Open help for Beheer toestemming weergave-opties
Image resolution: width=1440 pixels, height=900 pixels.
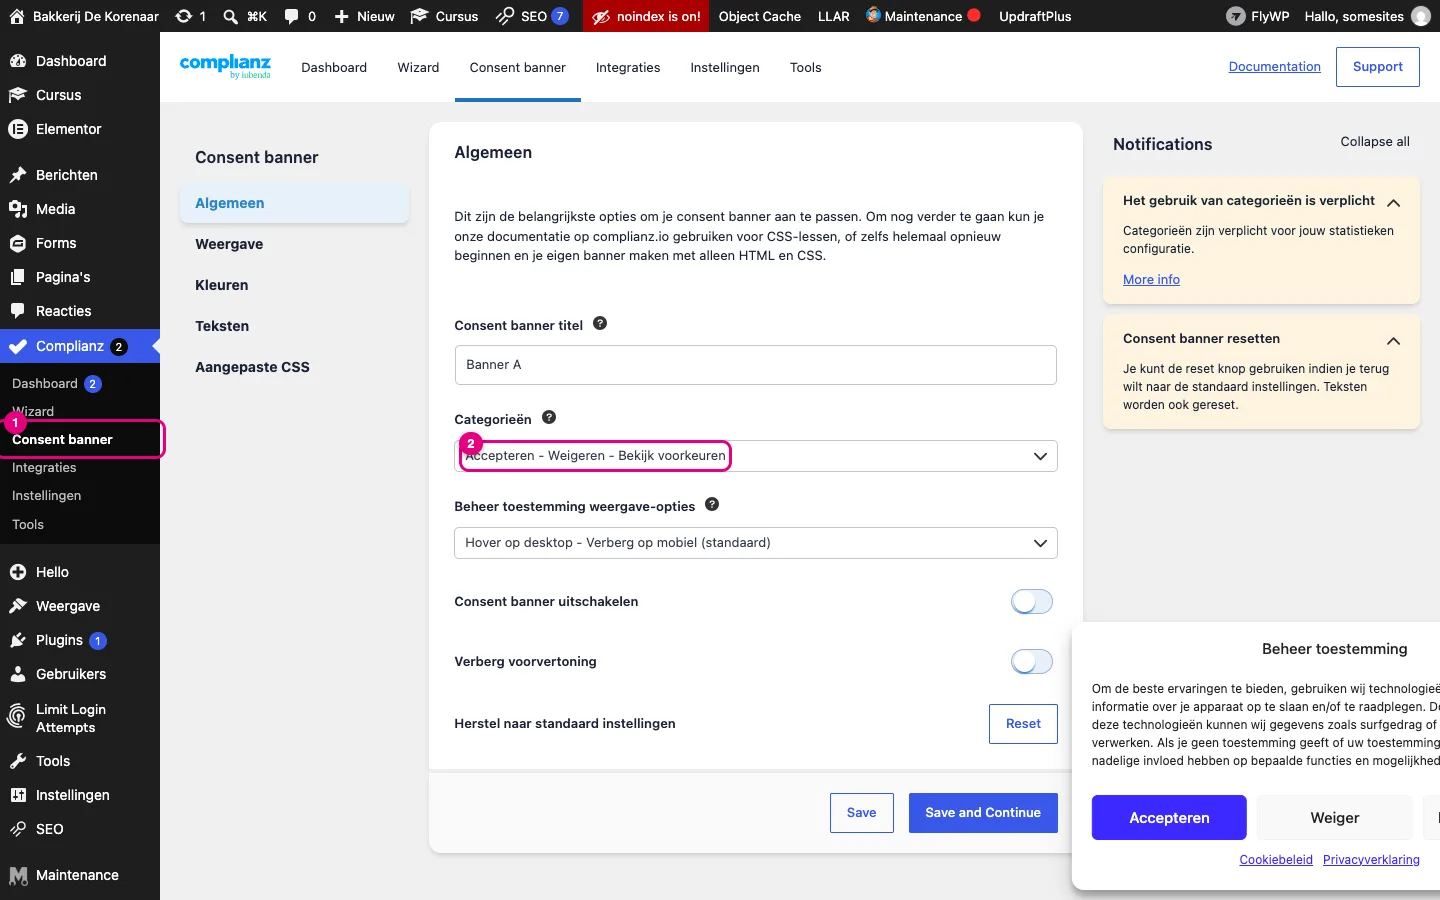[712, 504]
